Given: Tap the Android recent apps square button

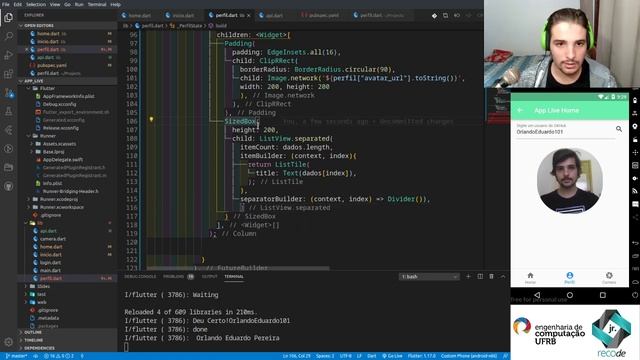Looking at the screenshot, I should click(602, 295).
